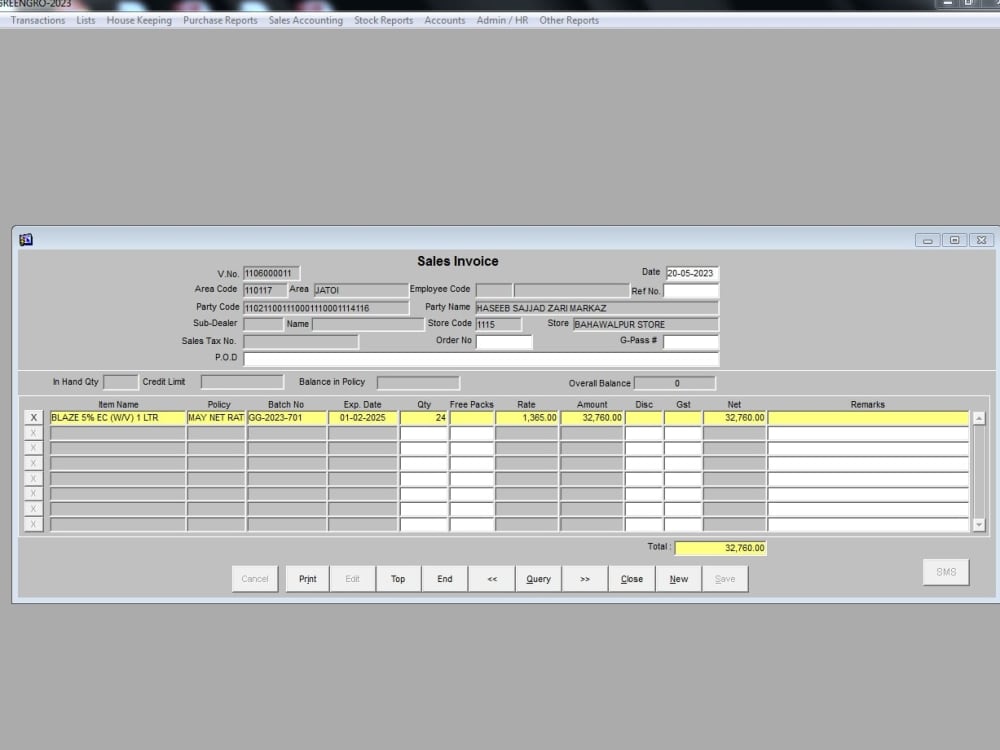Open the Purchase Reports menu
Screen dimensions: 1000x750
tap(220, 20)
